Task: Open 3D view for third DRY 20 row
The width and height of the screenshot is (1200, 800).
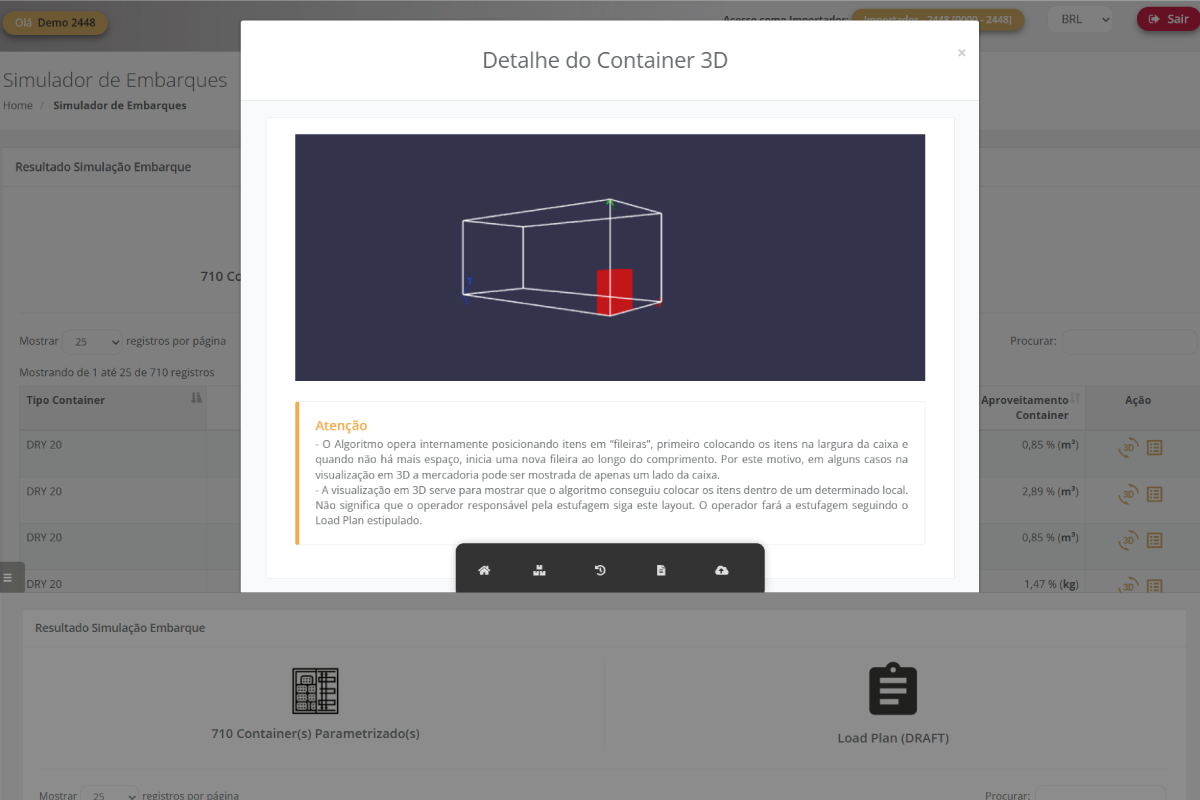Action: point(1128,540)
